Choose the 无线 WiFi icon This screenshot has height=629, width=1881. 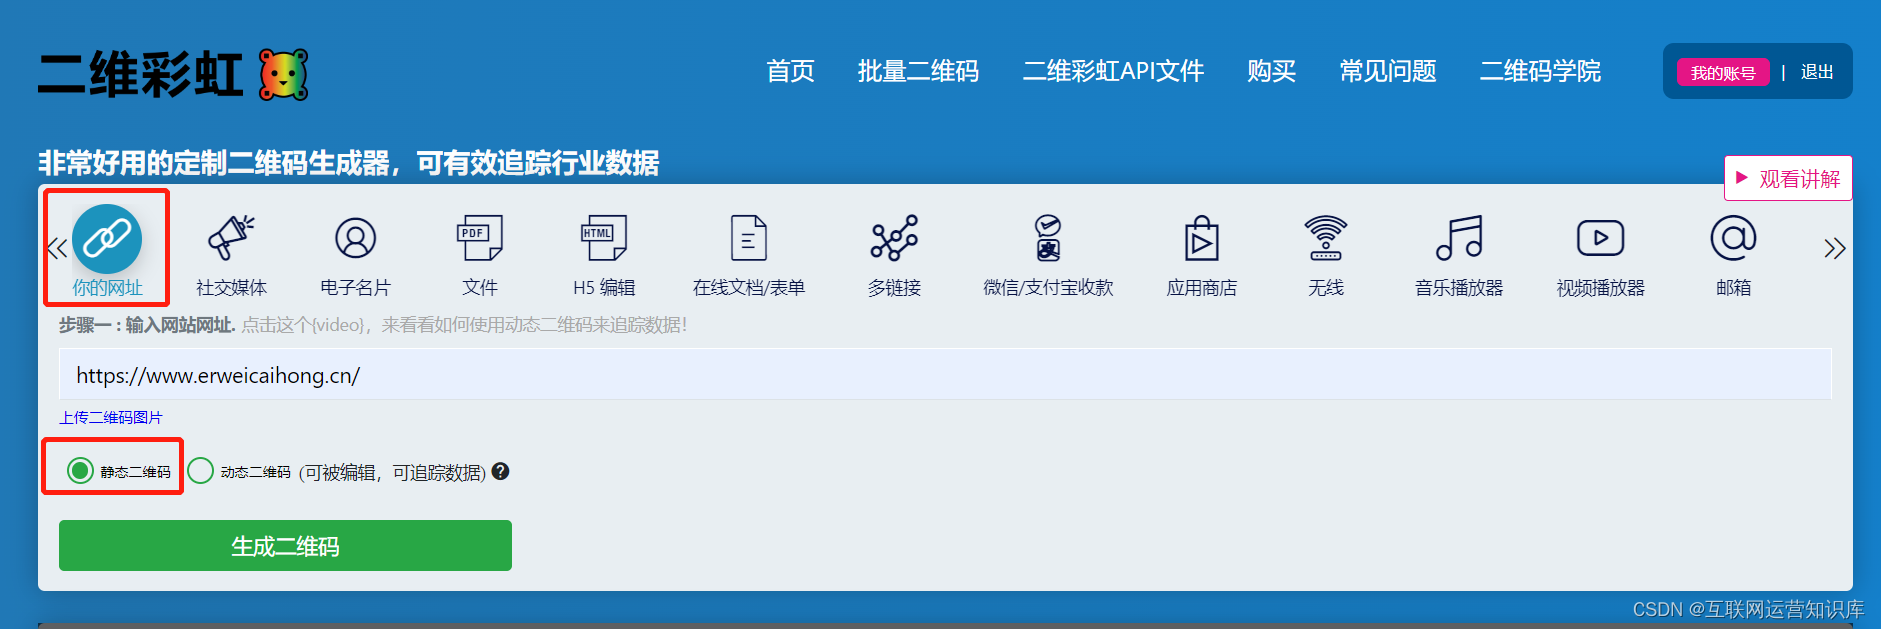click(x=1326, y=238)
